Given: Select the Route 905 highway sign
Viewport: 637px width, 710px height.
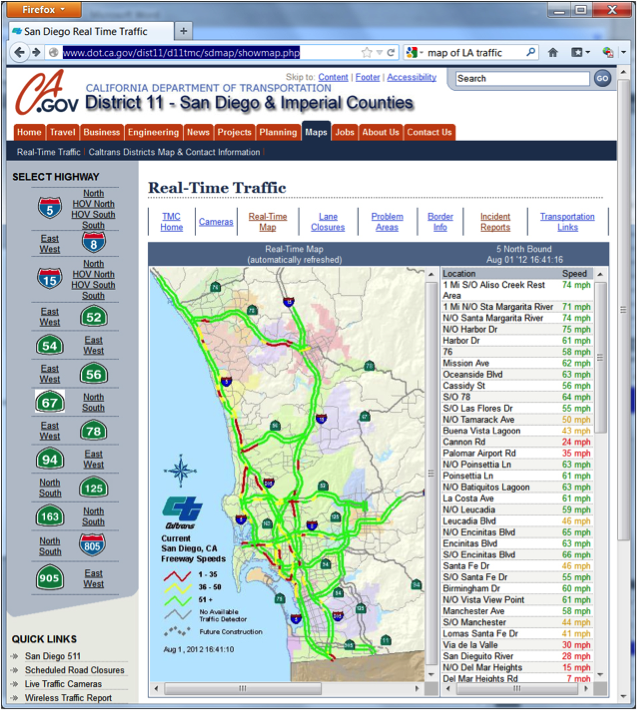Looking at the screenshot, I should (50, 578).
